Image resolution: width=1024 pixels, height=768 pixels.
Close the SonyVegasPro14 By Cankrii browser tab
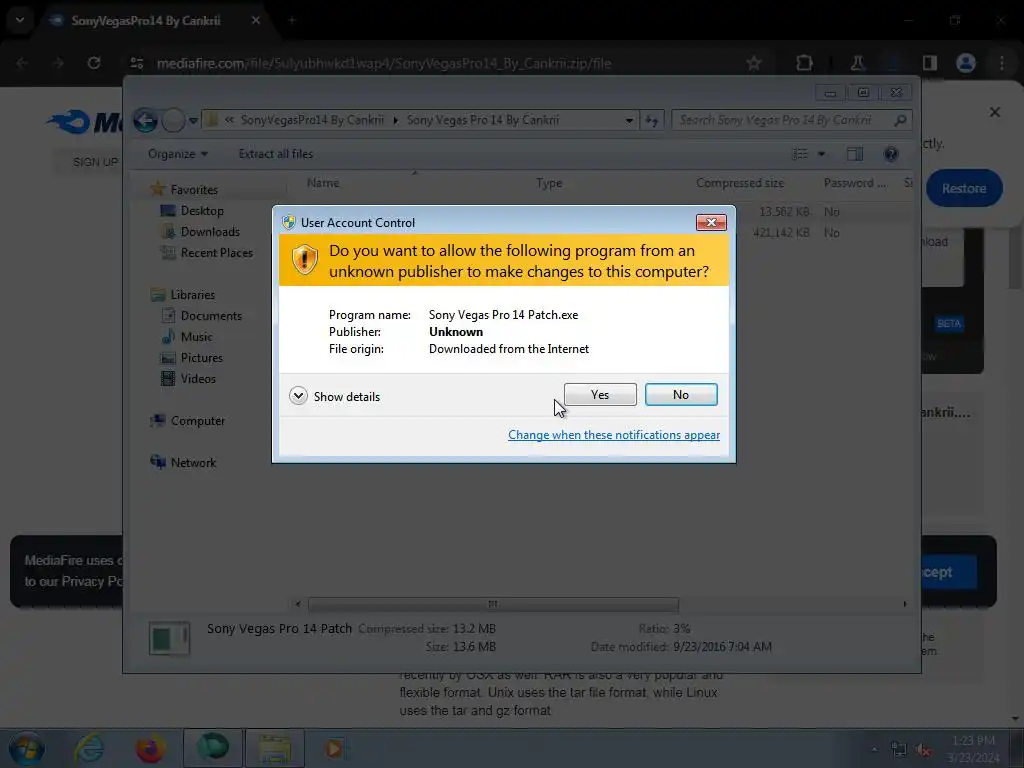pyautogui.click(x=256, y=21)
